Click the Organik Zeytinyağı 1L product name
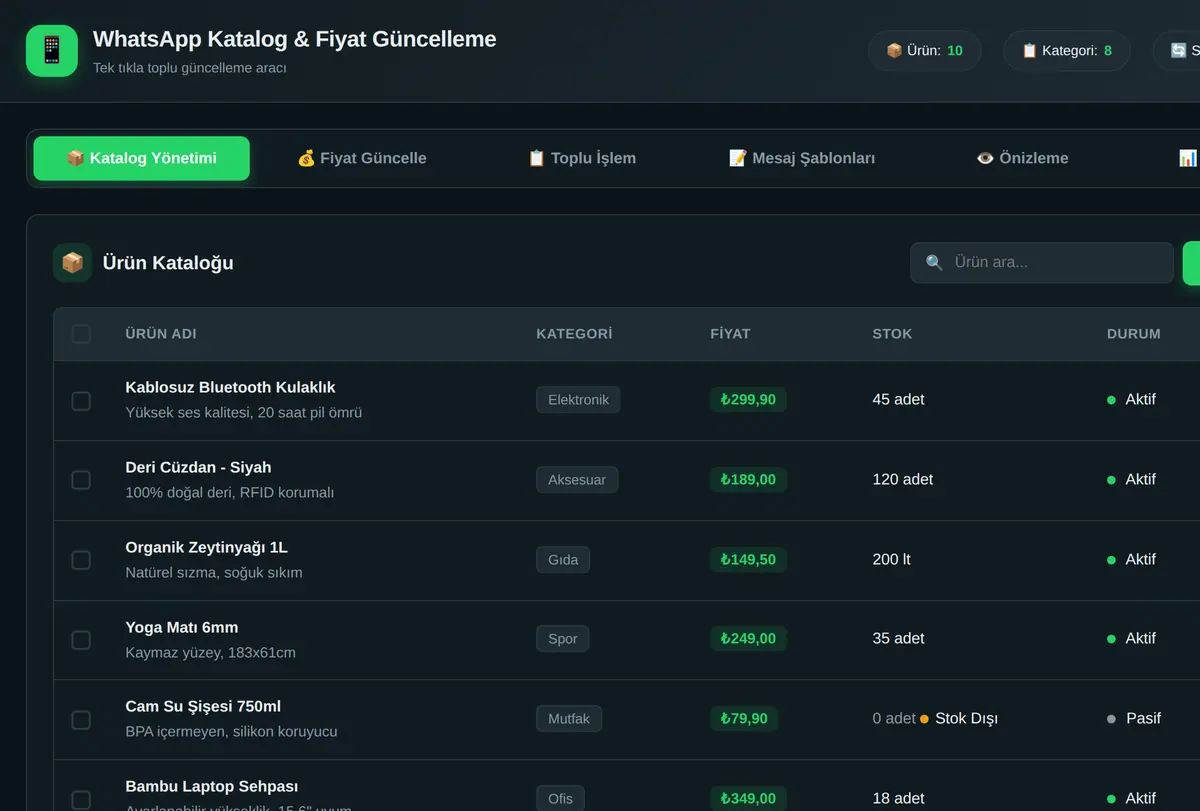The image size is (1200, 811). (x=206, y=547)
